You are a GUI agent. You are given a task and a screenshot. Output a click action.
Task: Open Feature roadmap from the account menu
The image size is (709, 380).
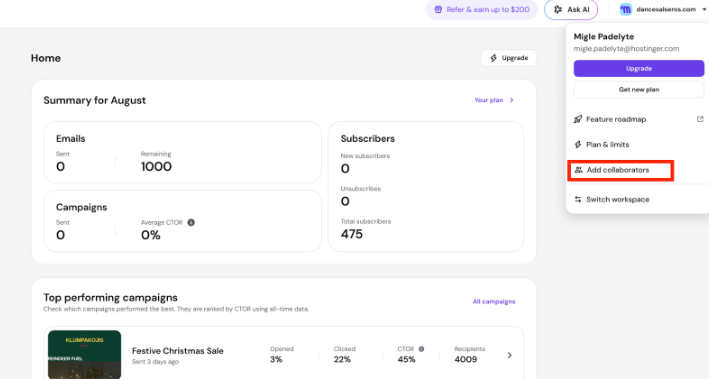point(638,119)
